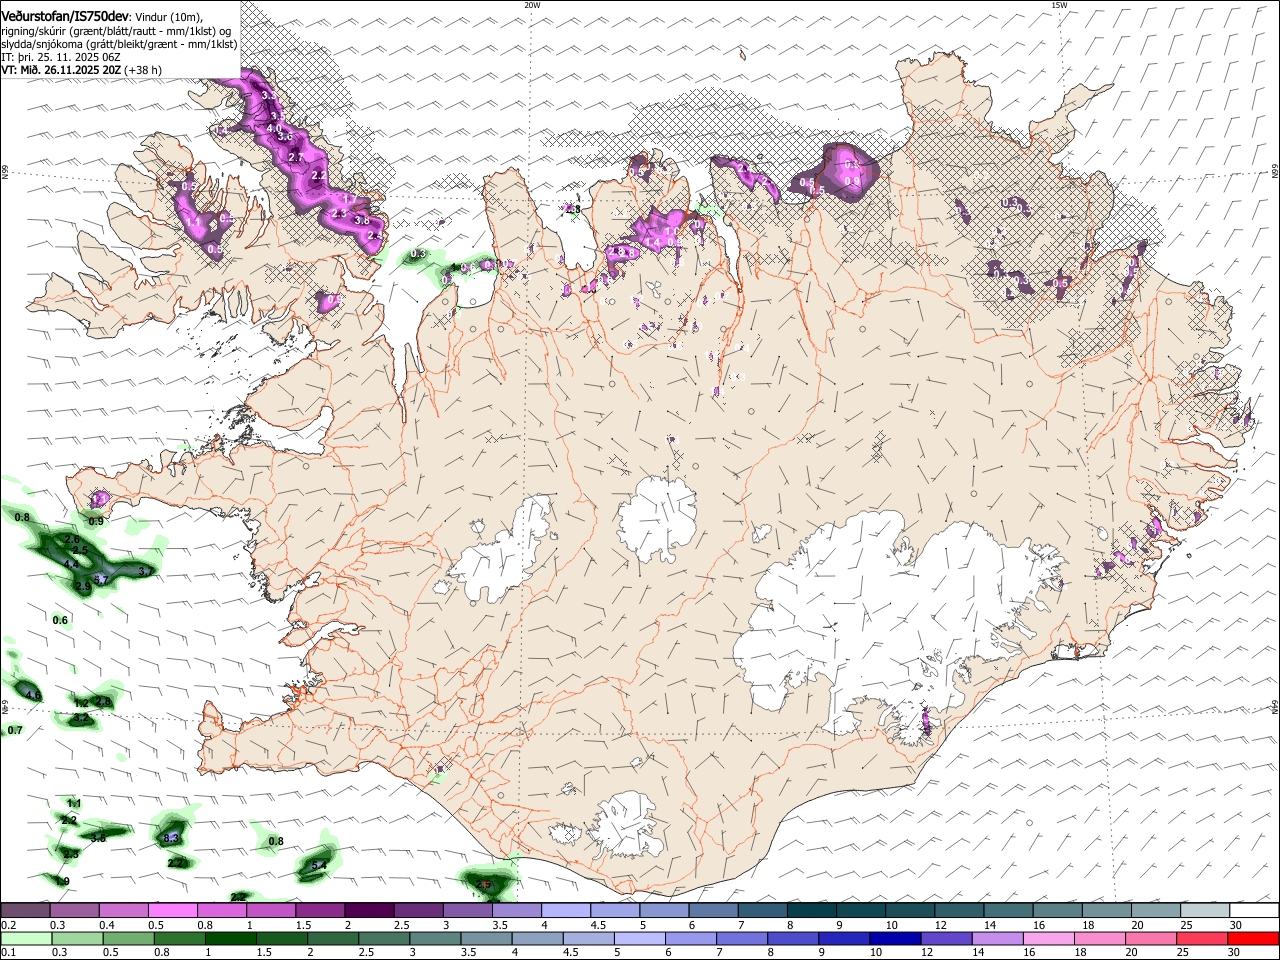This screenshot has width=1280, height=960.
Task: Click the white 30 swatch in upper legend
Action: coord(1254,911)
